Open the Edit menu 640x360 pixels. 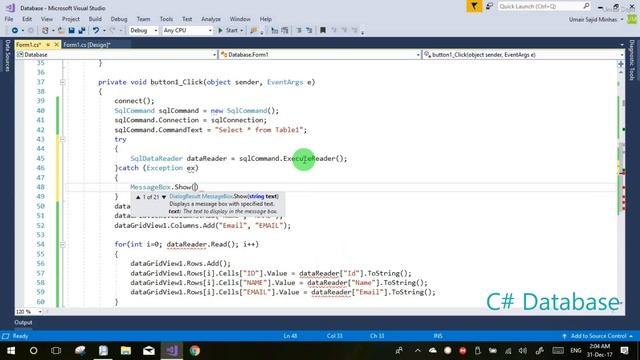(27, 19)
